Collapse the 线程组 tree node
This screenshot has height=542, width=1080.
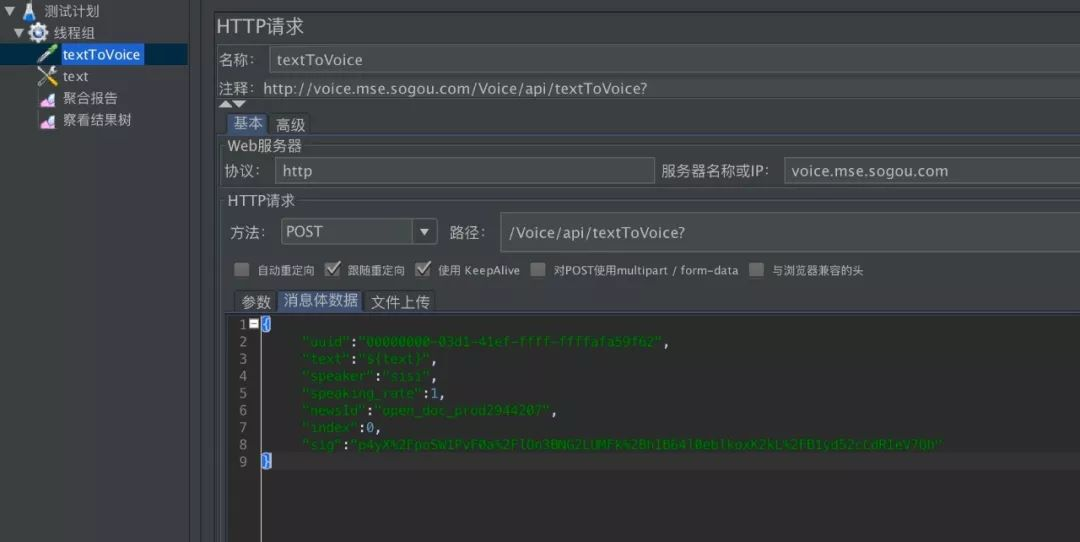(x=19, y=32)
